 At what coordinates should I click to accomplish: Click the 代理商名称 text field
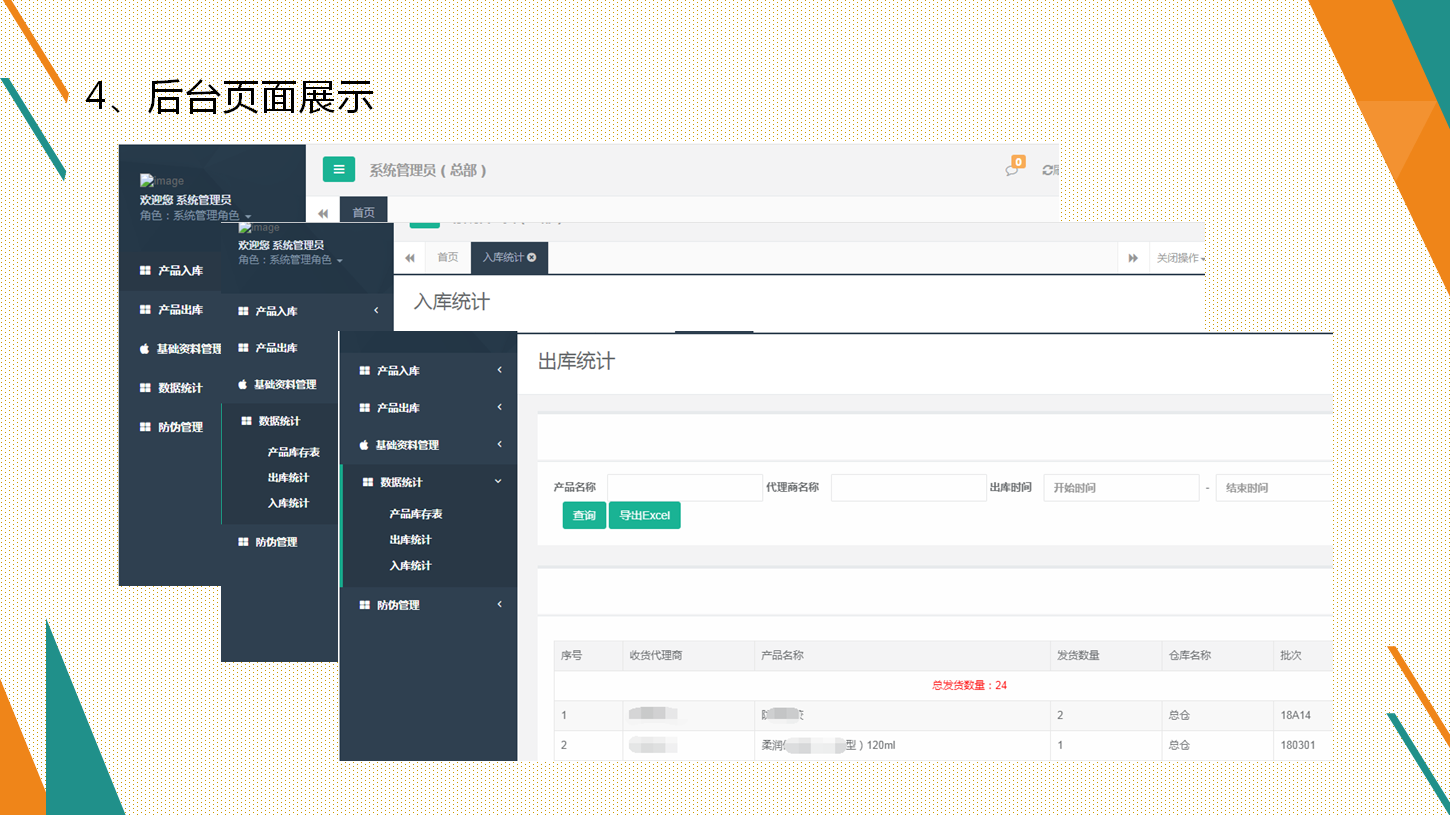(908, 488)
